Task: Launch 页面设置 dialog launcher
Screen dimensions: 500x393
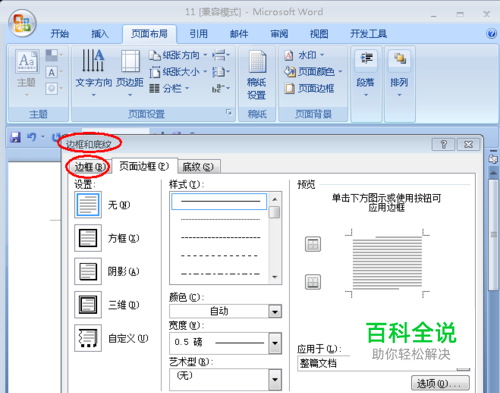Action: [x=229, y=112]
